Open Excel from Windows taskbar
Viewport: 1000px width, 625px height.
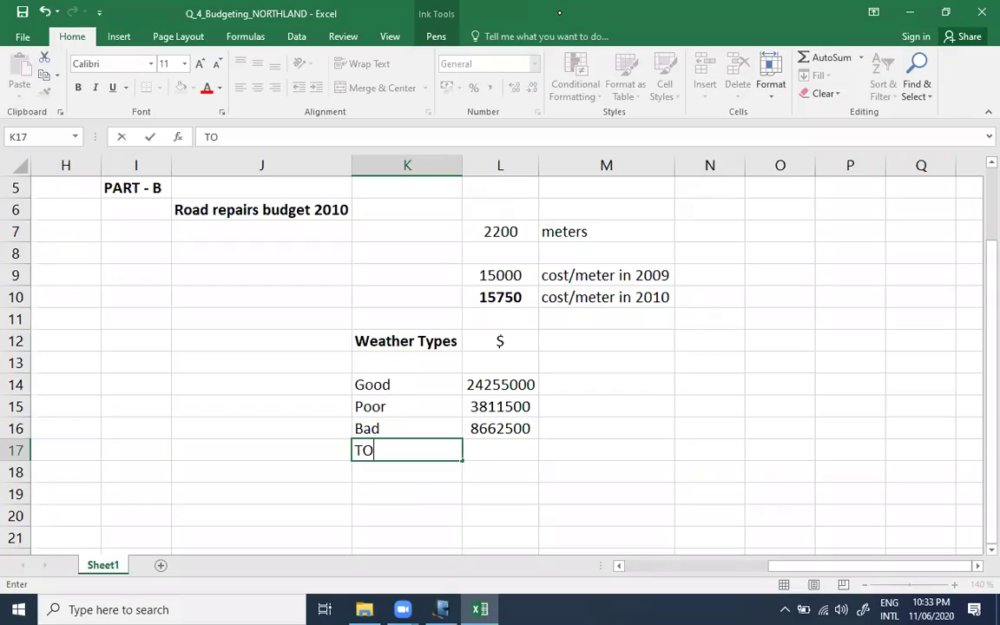tap(480, 609)
